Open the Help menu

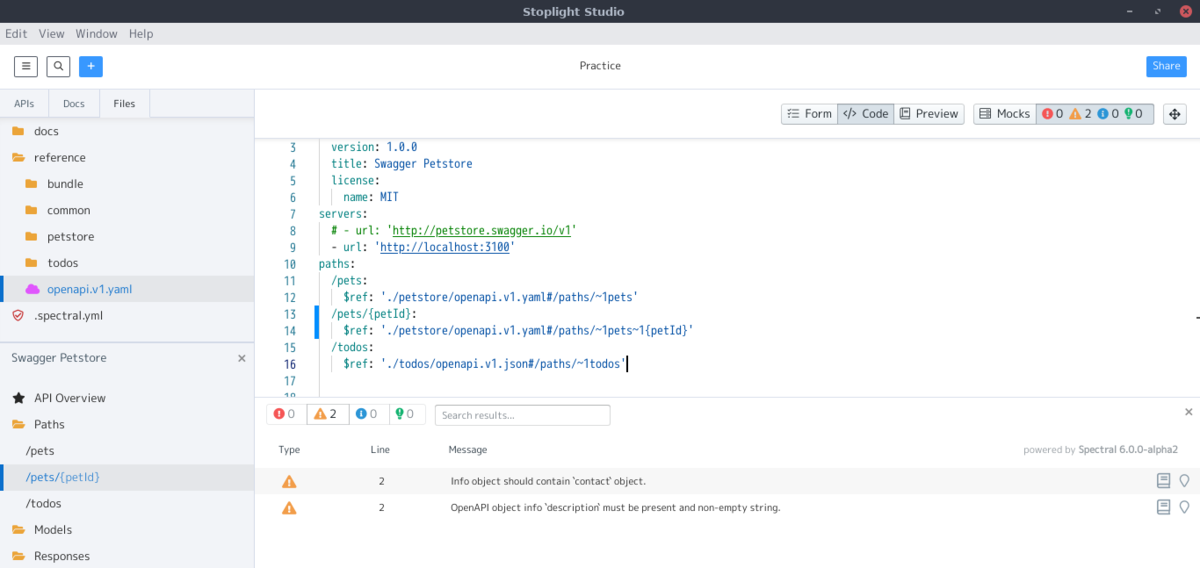142,33
